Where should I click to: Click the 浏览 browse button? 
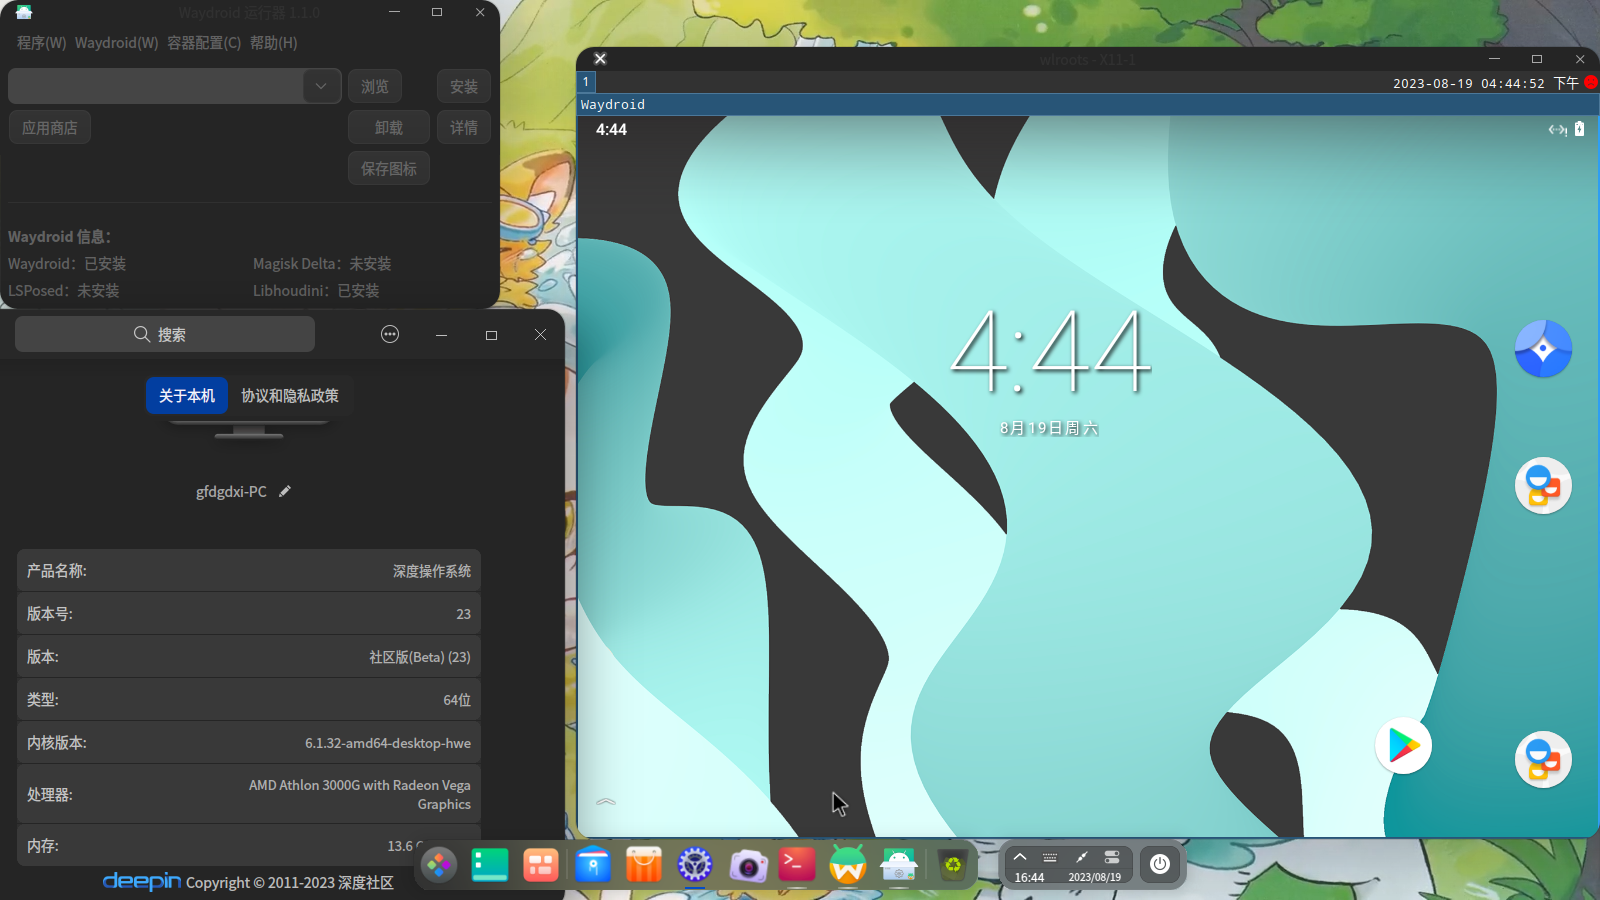point(375,86)
